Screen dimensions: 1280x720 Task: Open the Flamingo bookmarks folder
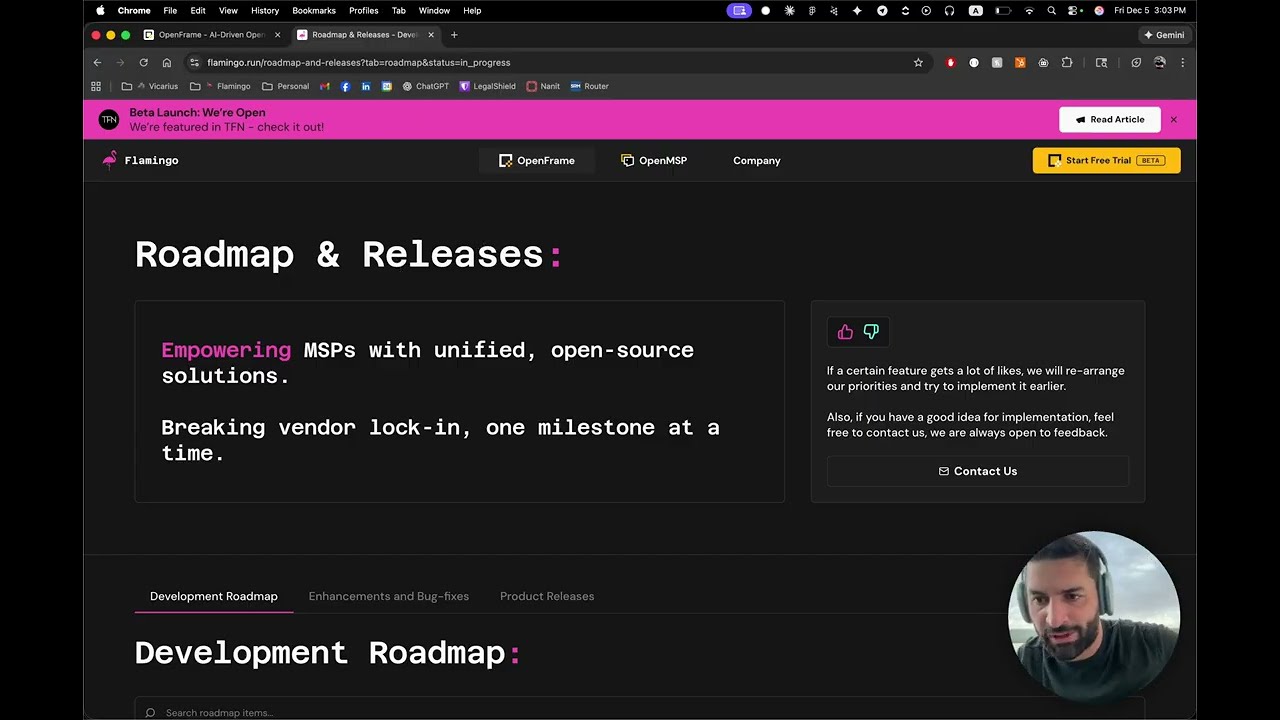click(x=220, y=86)
